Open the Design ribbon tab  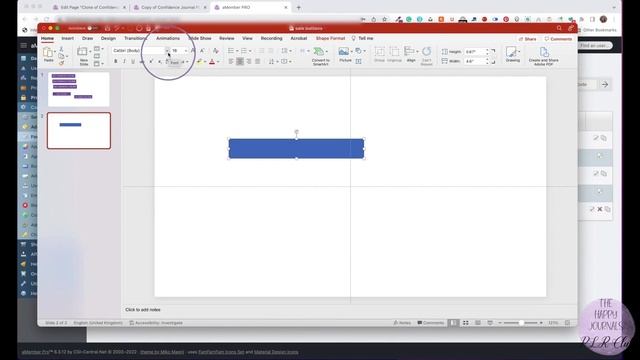point(108,38)
